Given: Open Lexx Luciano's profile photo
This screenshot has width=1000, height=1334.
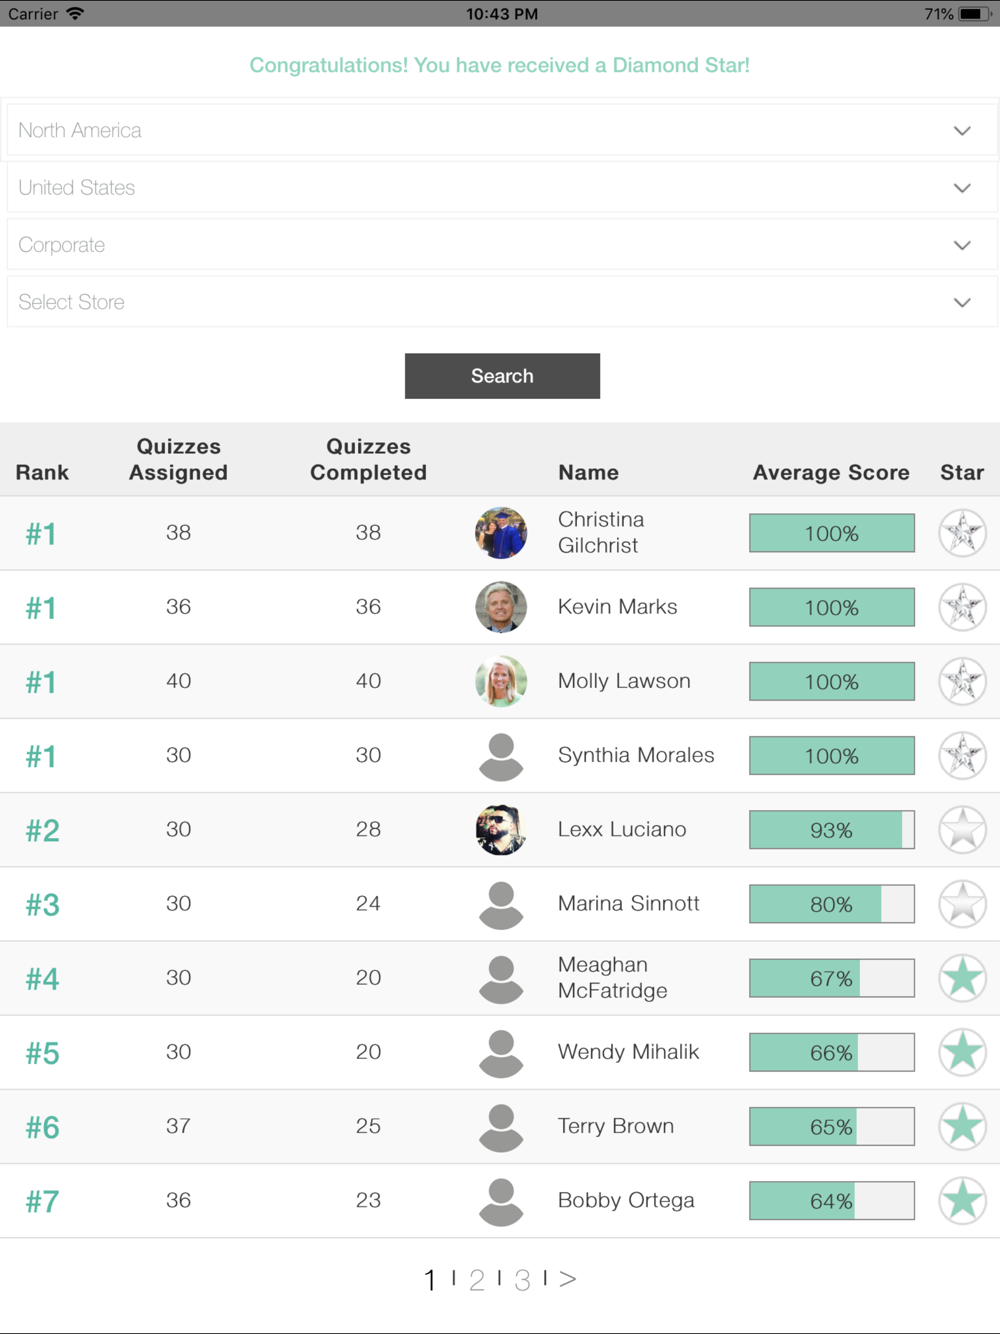Looking at the screenshot, I should [x=501, y=830].
